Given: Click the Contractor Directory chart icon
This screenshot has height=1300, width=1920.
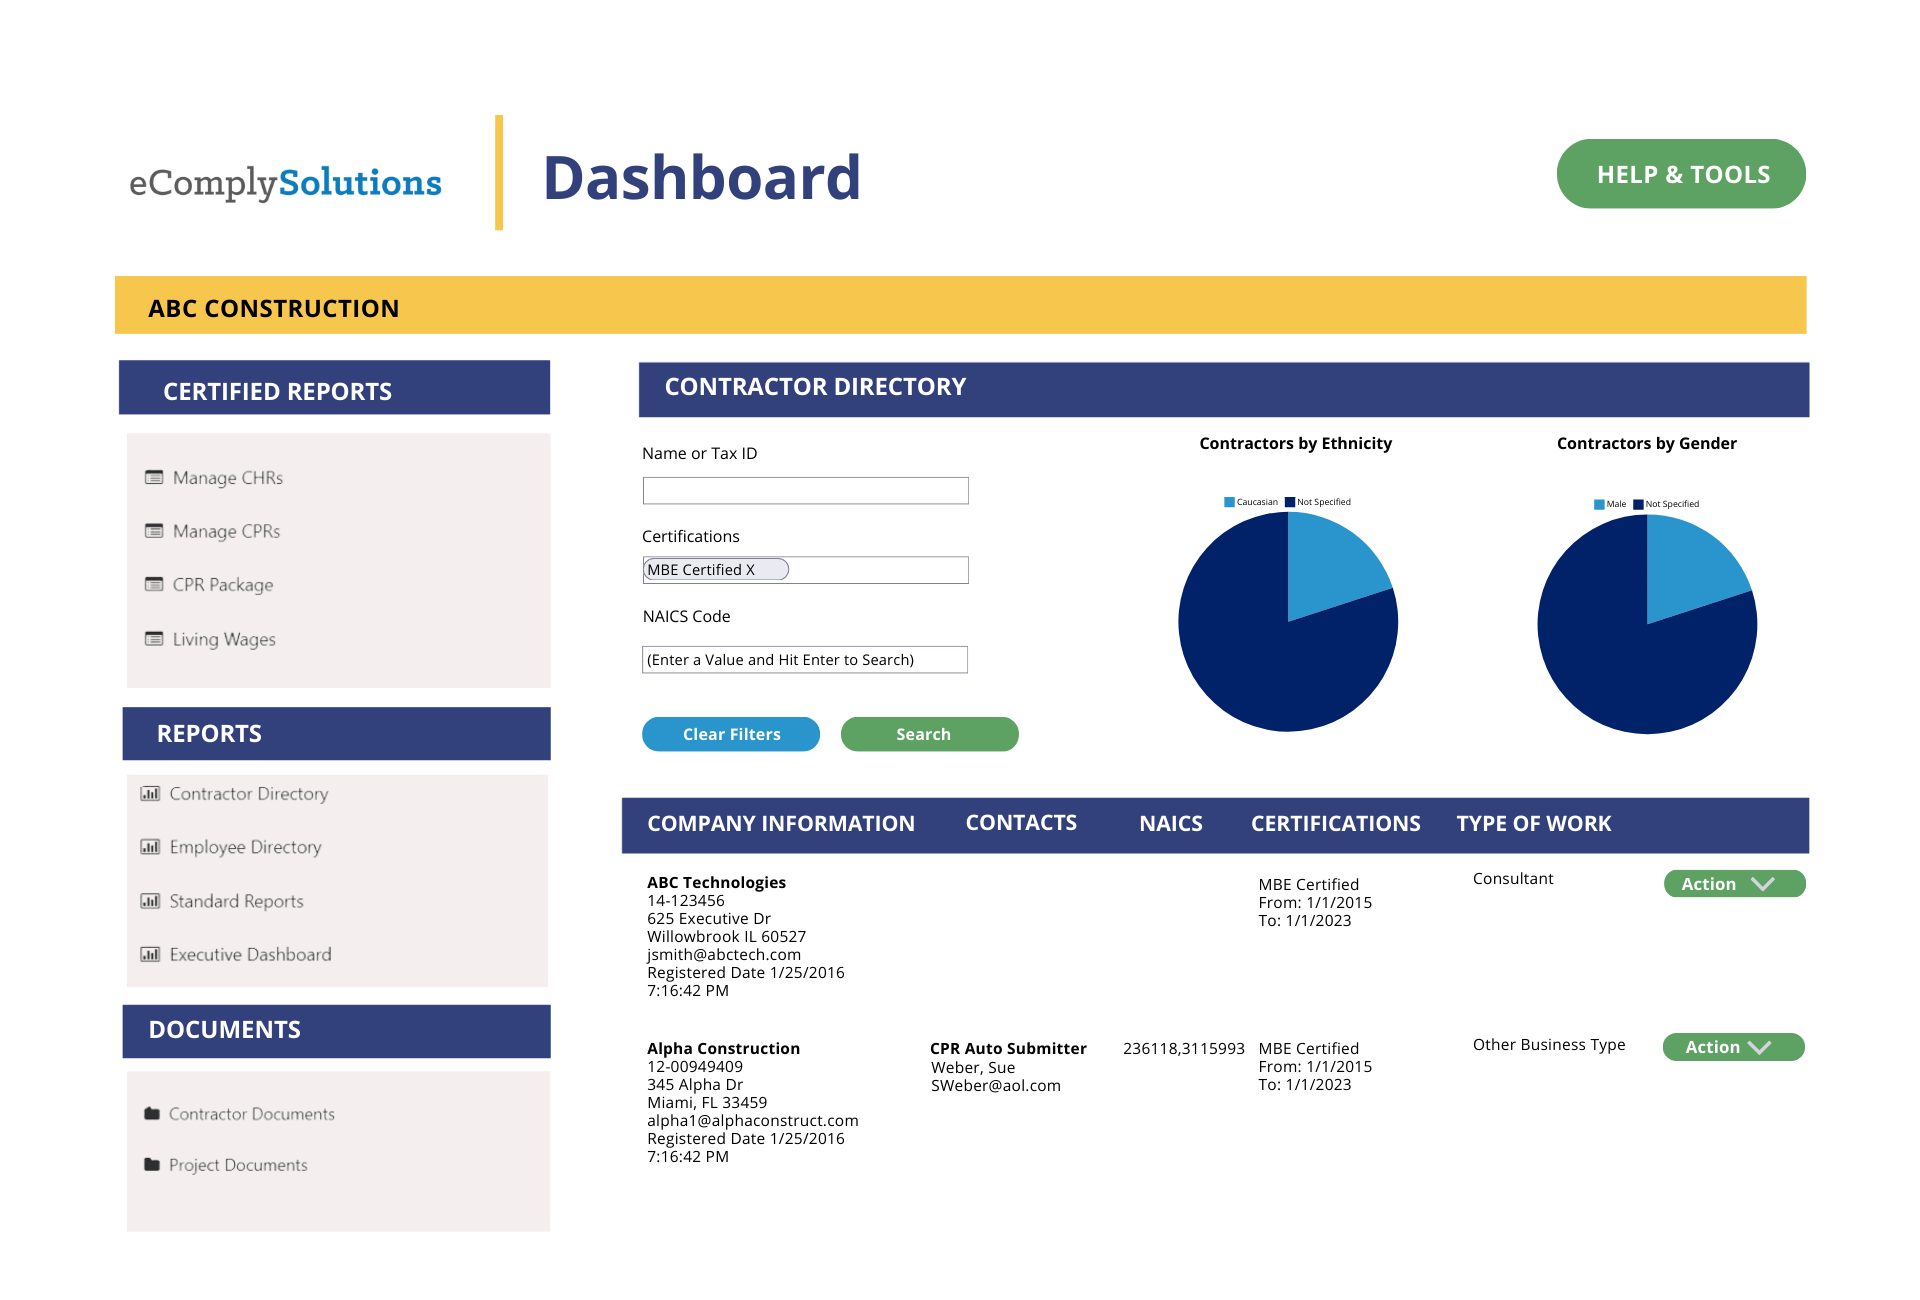Looking at the screenshot, I should (x=150, y=793).
